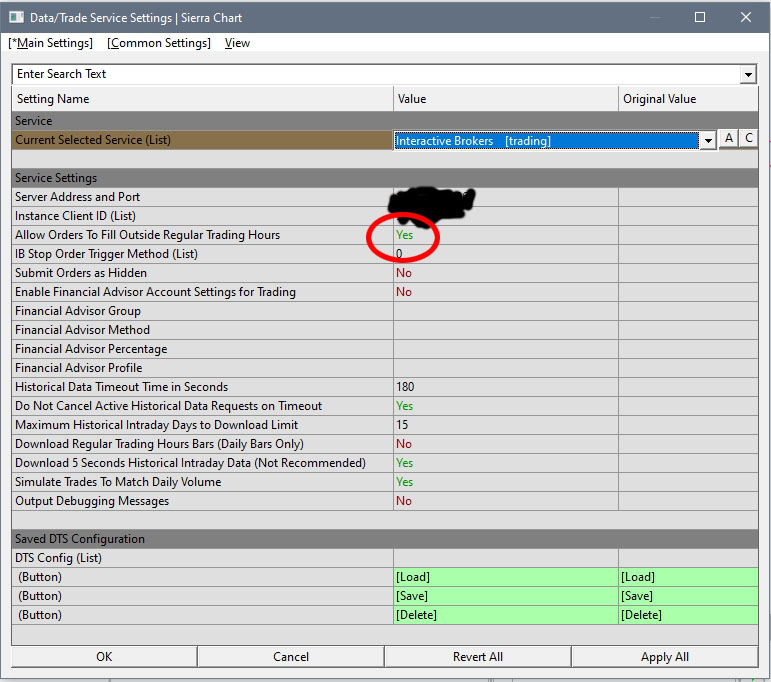Open Instance Client ID list value

click(x=505, y=216)
